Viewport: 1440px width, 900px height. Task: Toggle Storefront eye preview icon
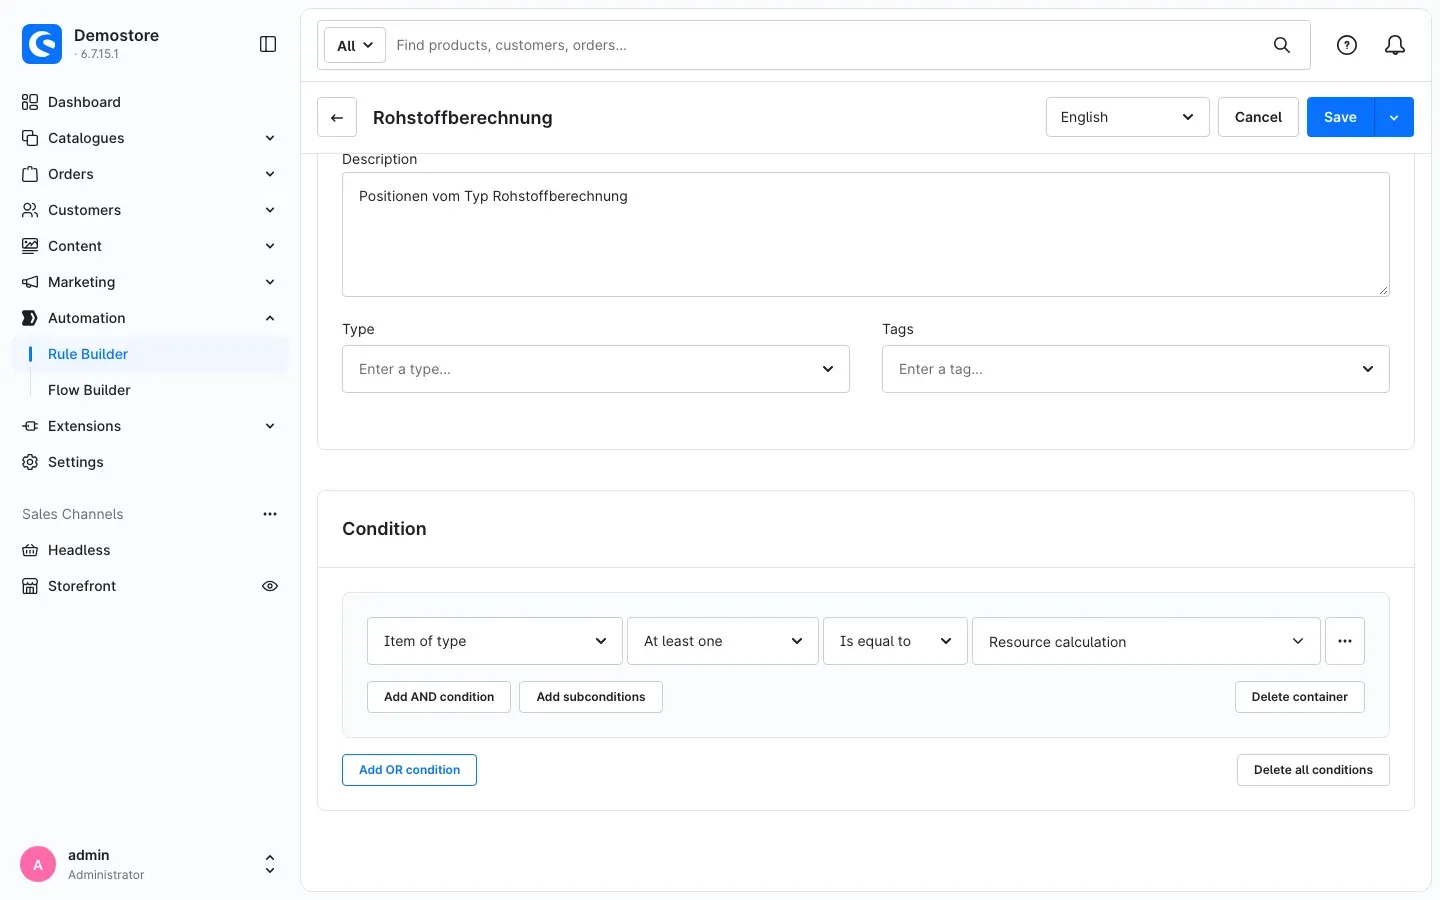pyautogui.click(x=270, y=586)
